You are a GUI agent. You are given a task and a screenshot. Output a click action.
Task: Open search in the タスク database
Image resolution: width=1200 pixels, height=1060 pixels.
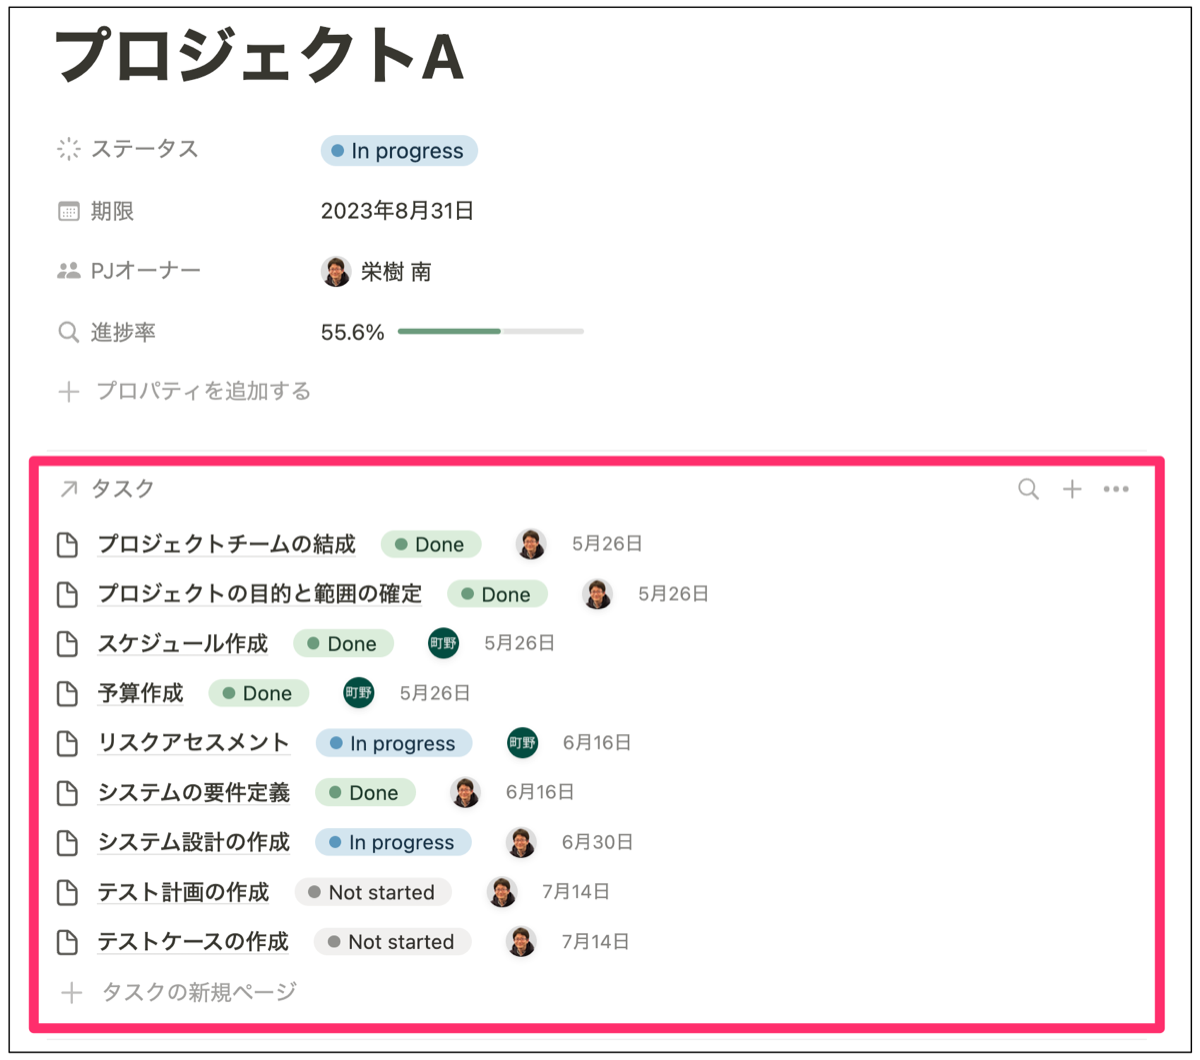tap(1028, 489)
